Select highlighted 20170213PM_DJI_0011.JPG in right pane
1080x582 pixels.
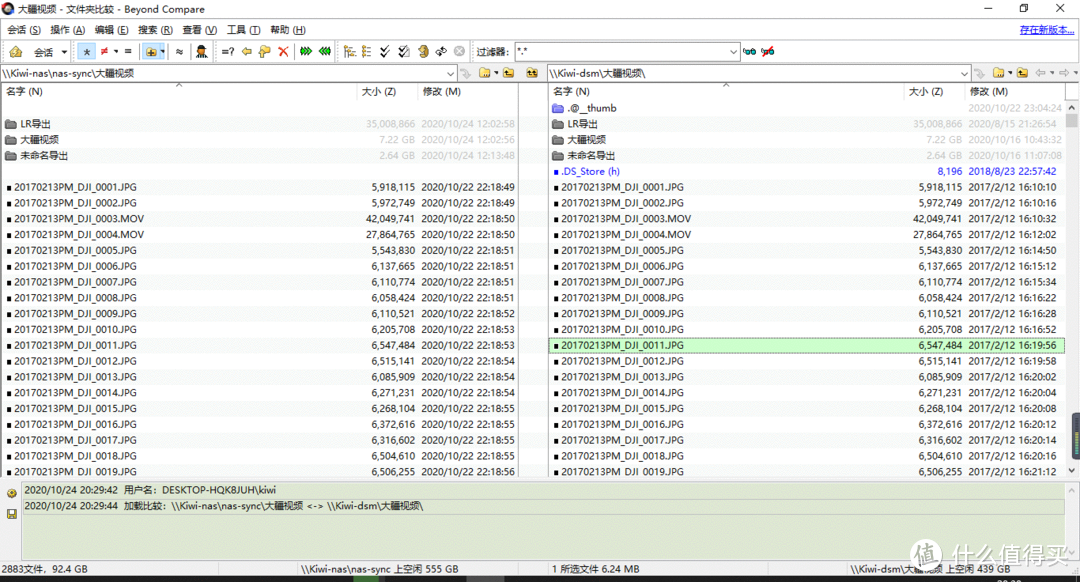click(x=807, y=346)
